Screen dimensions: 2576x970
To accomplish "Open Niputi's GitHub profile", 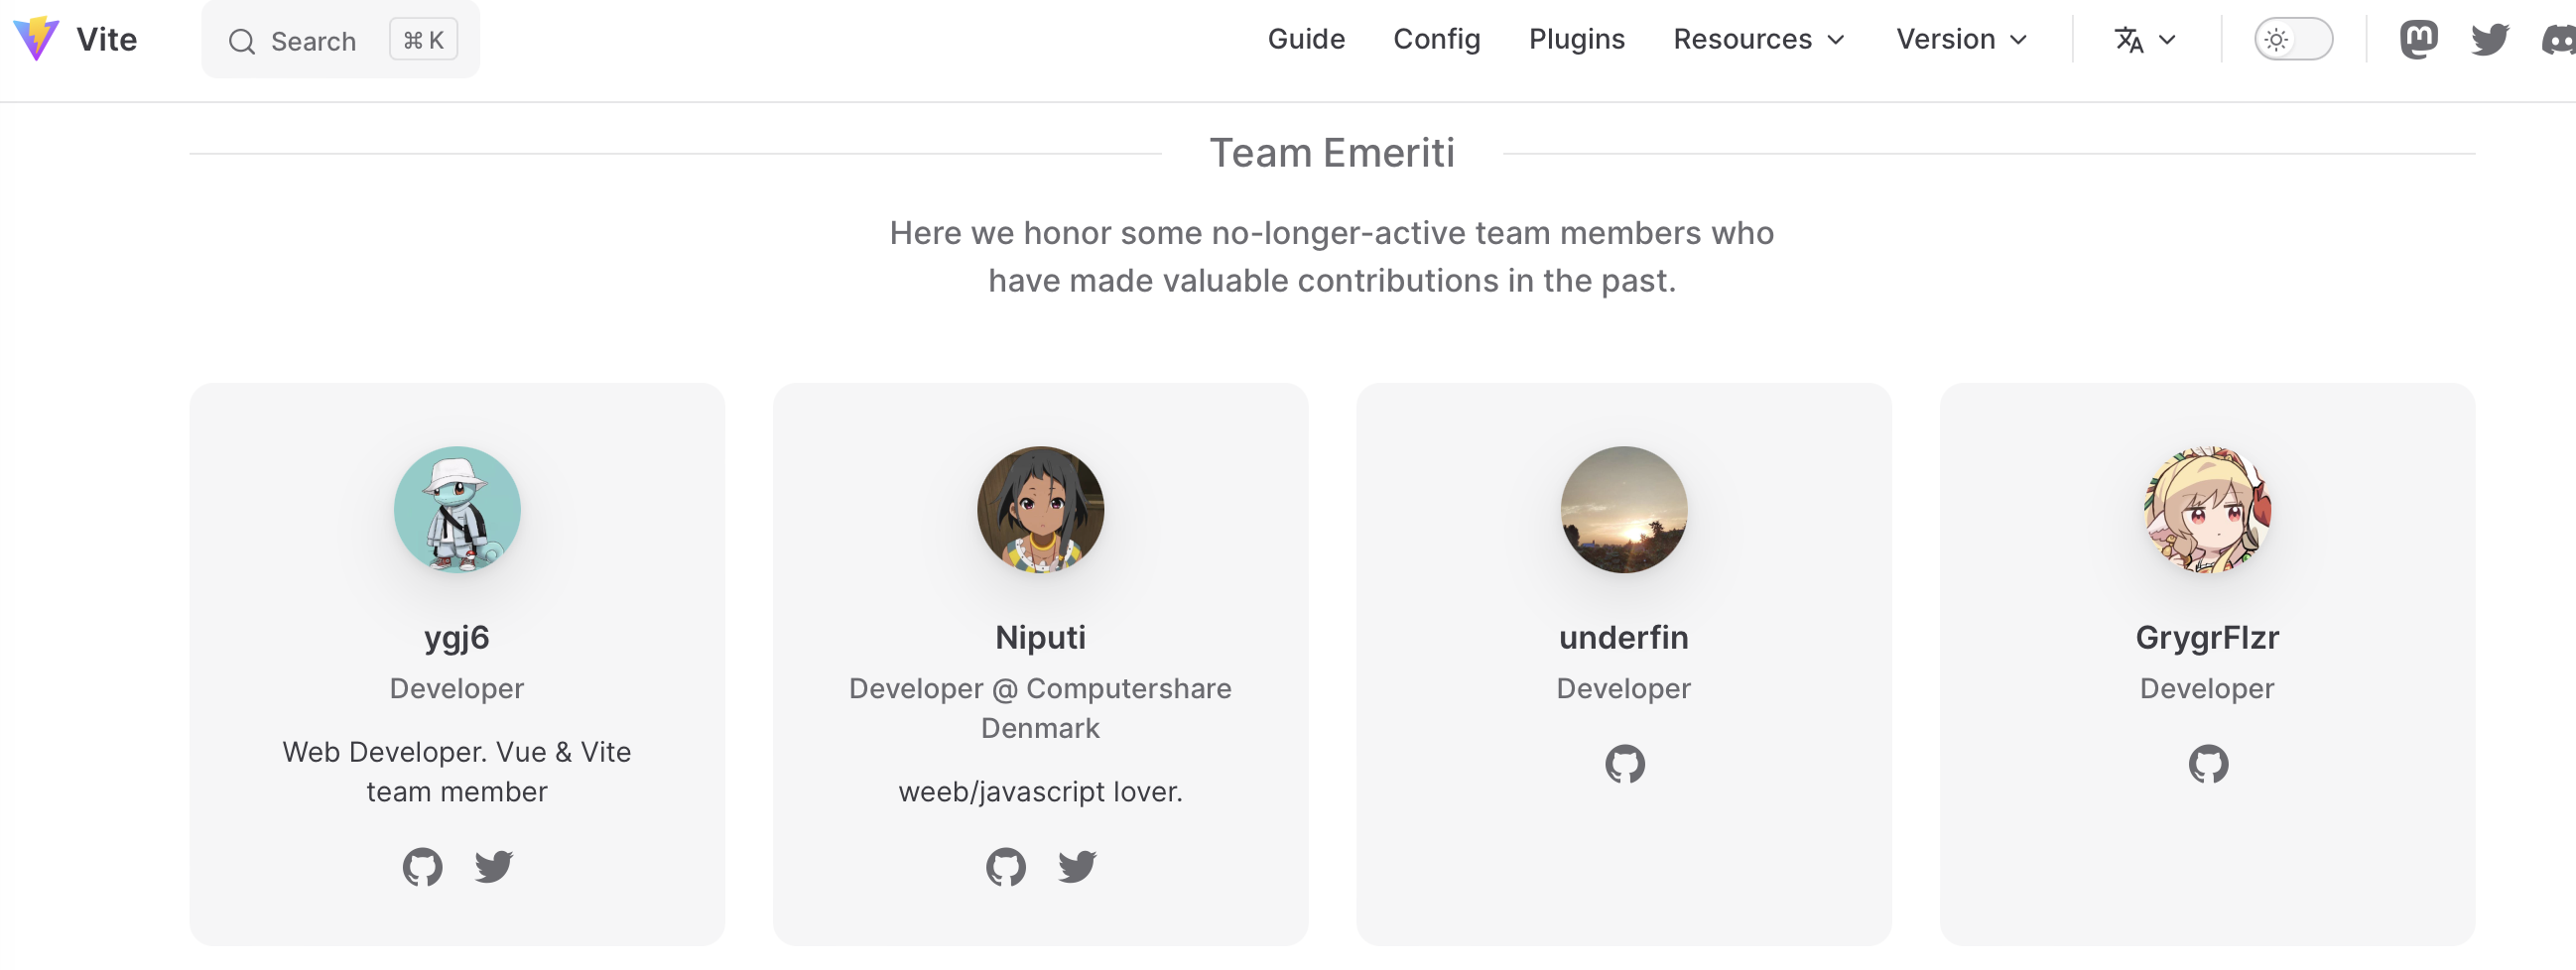I will (1005, 866).
